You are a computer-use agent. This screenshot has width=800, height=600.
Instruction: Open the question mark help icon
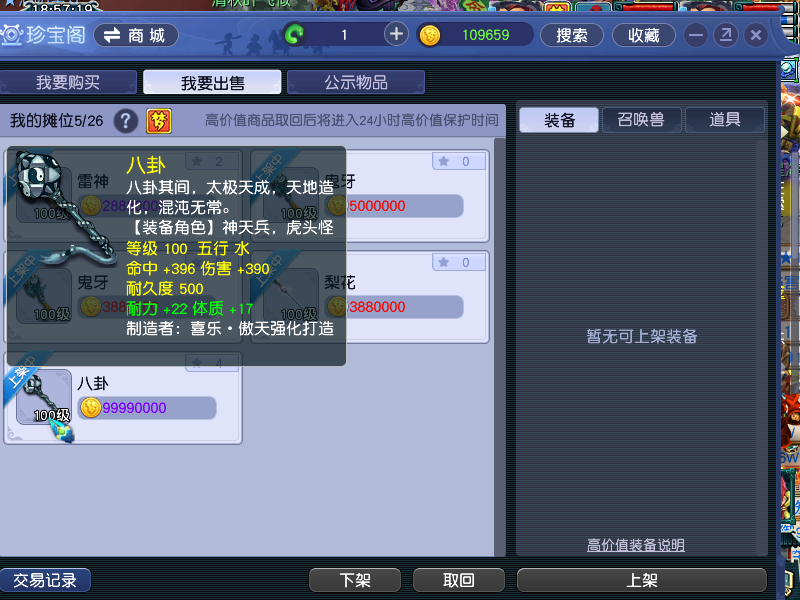pos(125,121)
